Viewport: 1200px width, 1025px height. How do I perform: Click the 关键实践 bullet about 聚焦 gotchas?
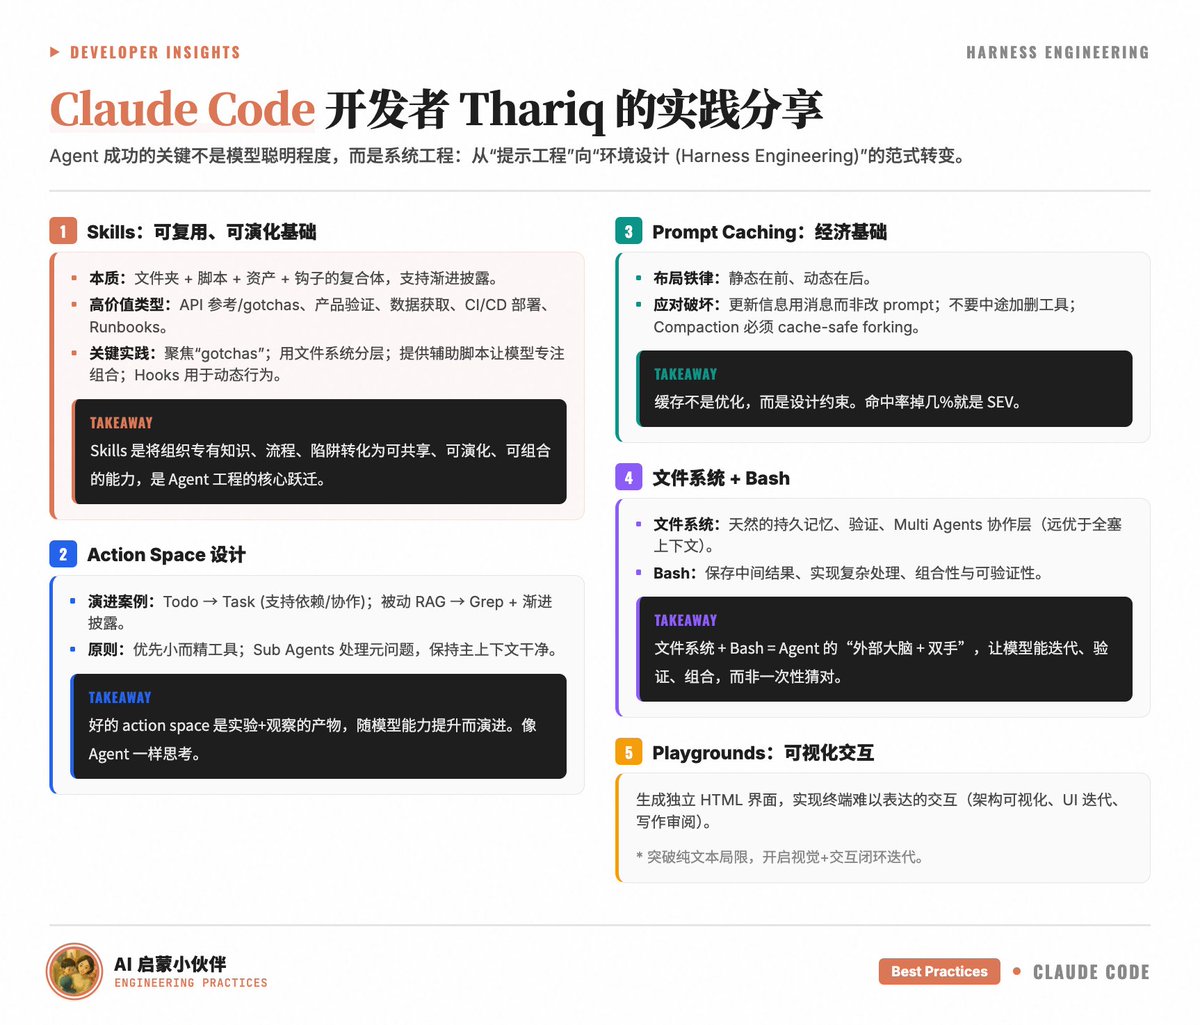[x=327, y=364]
